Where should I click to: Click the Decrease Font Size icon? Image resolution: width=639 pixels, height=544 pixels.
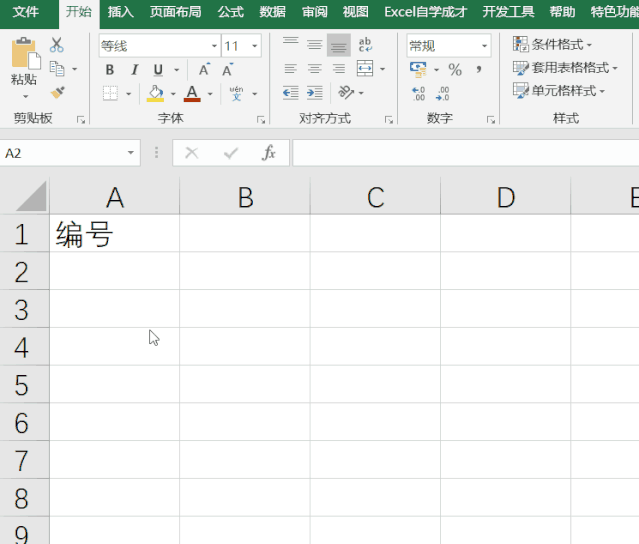click(x=227, y=70)
